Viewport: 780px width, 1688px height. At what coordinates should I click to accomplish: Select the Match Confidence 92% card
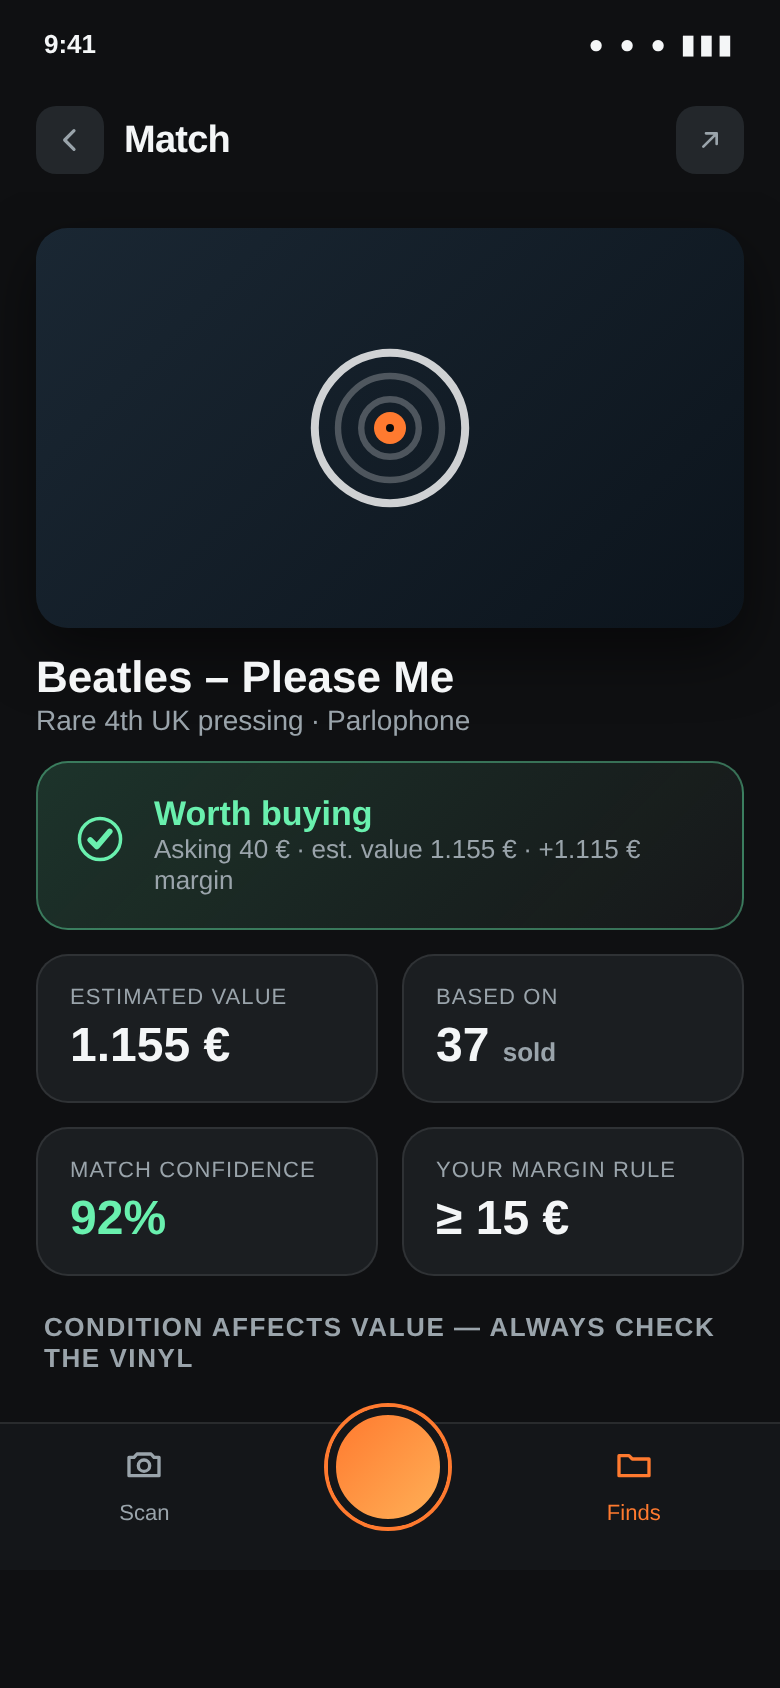click(x=207, y=1202)
